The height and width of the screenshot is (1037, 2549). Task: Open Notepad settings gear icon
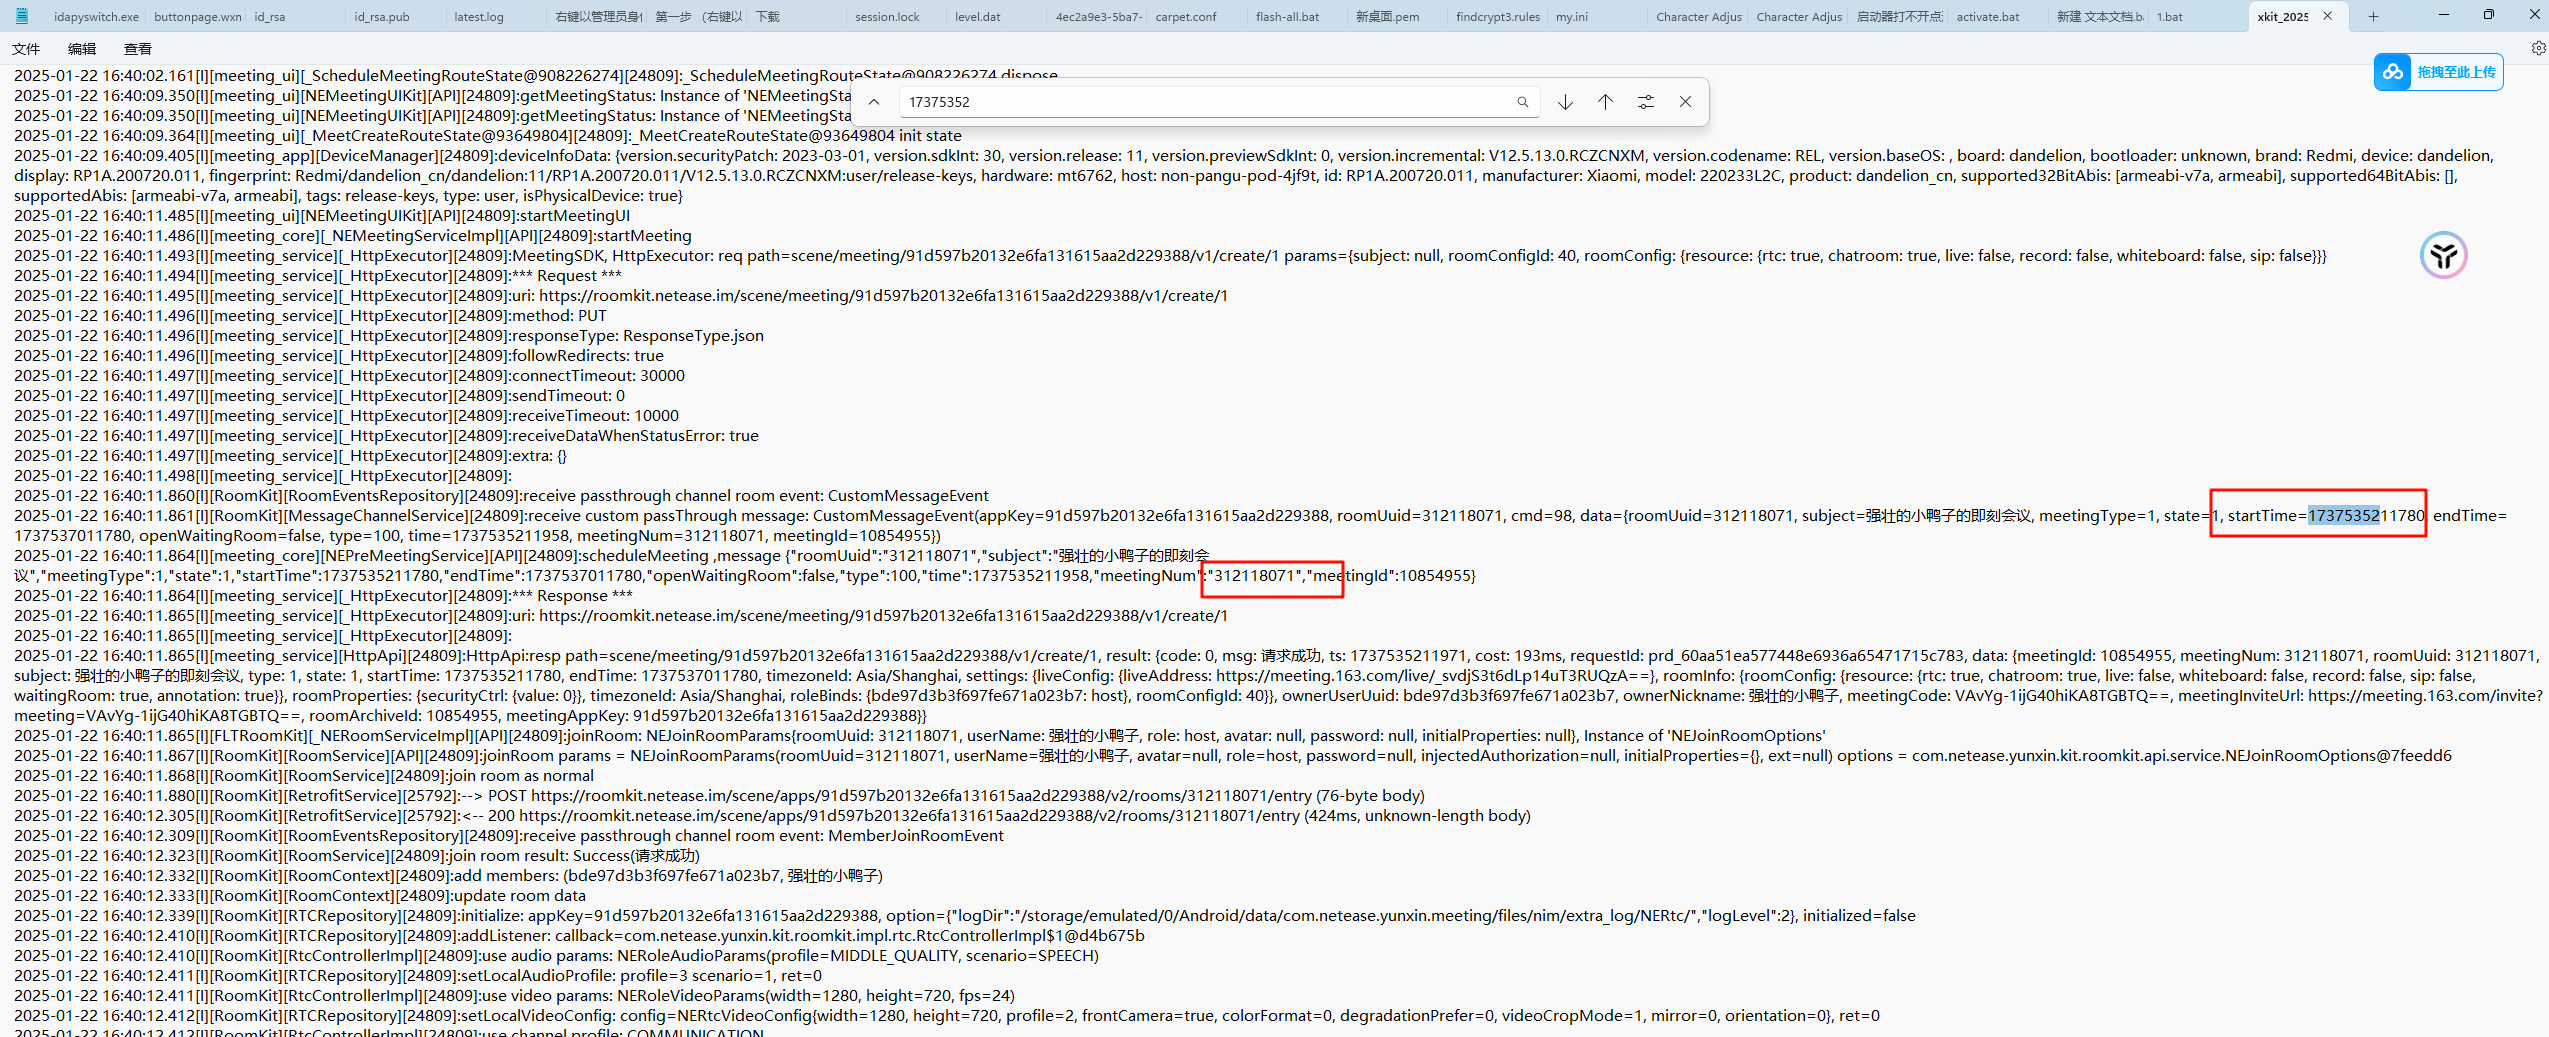pyautogui.click(x=2538, y=48)
